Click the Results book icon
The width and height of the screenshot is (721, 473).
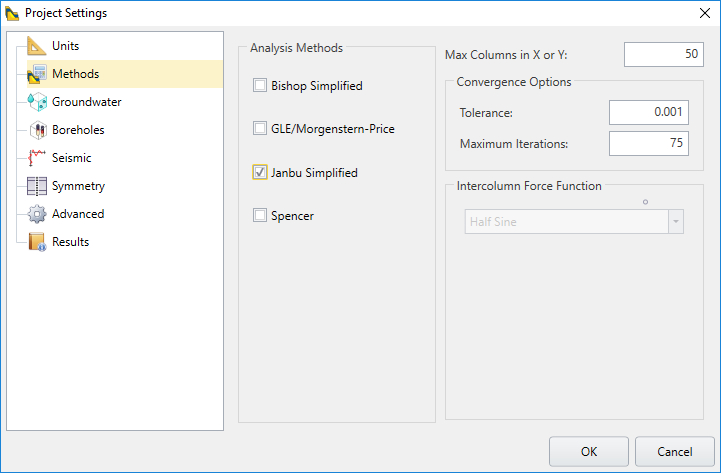pyautogui.click(x=37, y=242)
